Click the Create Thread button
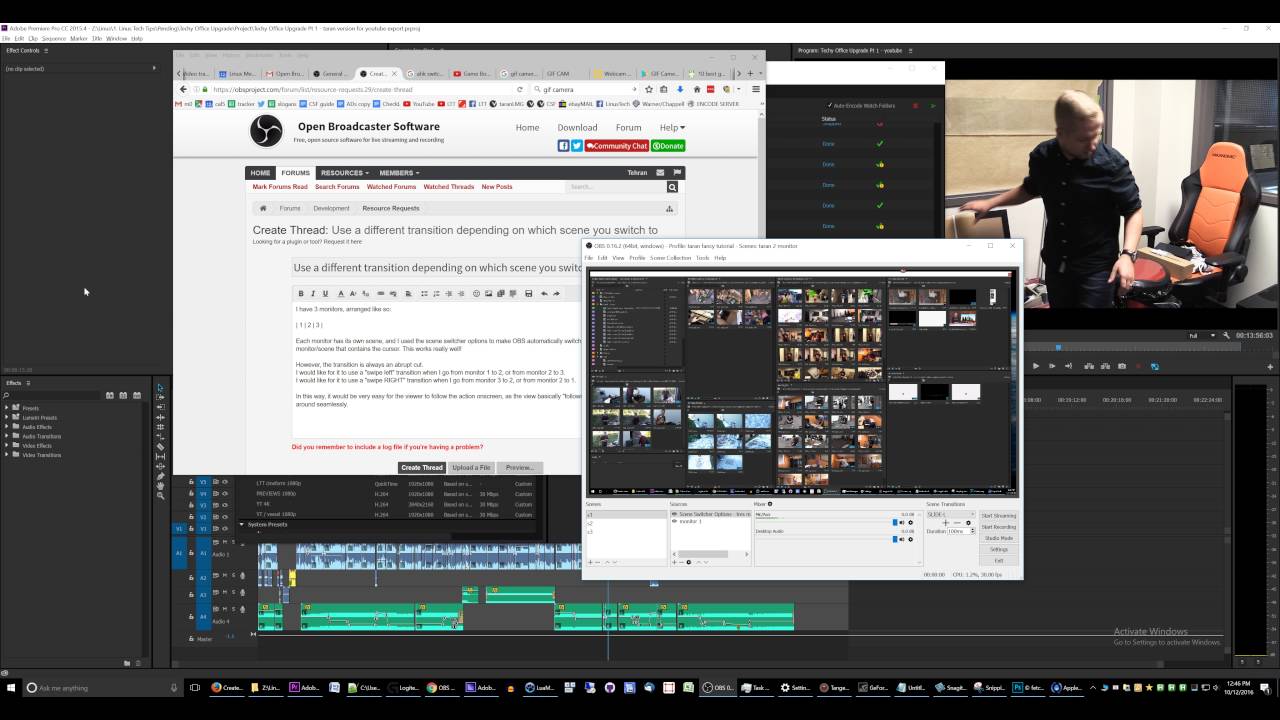The width and height of the screenshot is (1280, 720). pos(421,467)
